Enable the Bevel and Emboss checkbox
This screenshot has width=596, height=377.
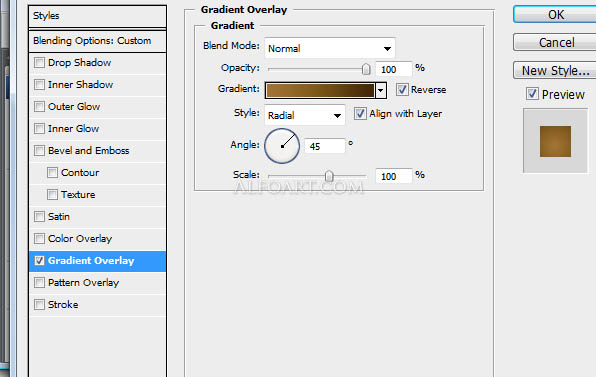tap(40, 150)
